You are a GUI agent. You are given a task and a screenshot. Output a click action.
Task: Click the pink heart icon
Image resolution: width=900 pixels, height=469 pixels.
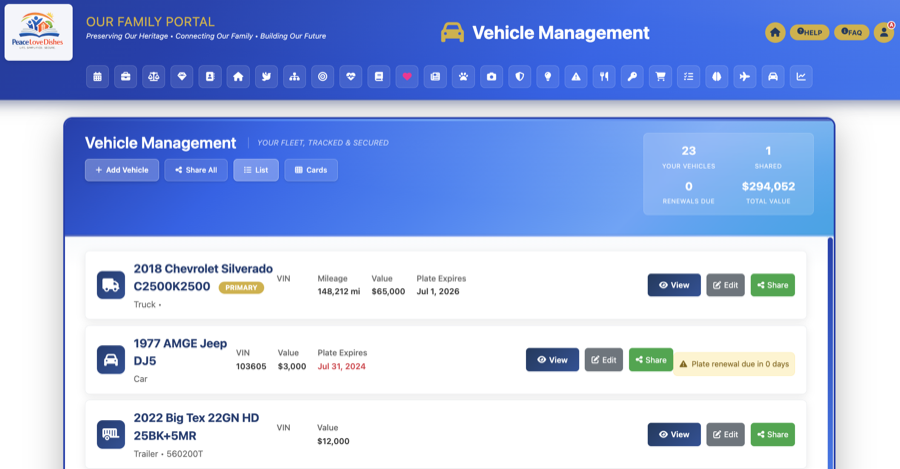(407, 76)
